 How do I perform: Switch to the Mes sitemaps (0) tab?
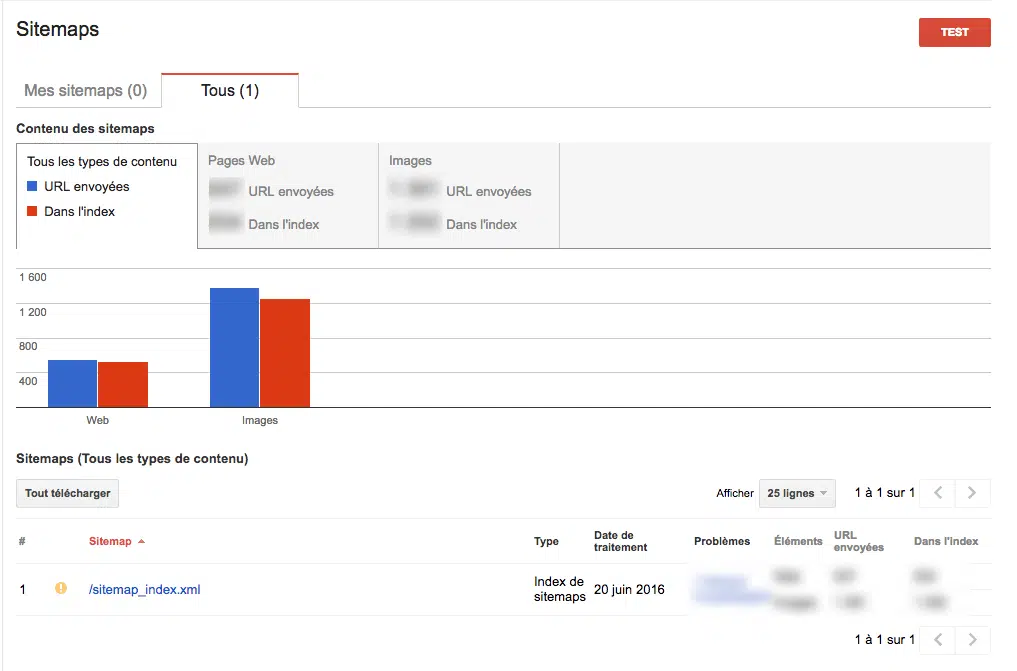click(x=86, y=90)
